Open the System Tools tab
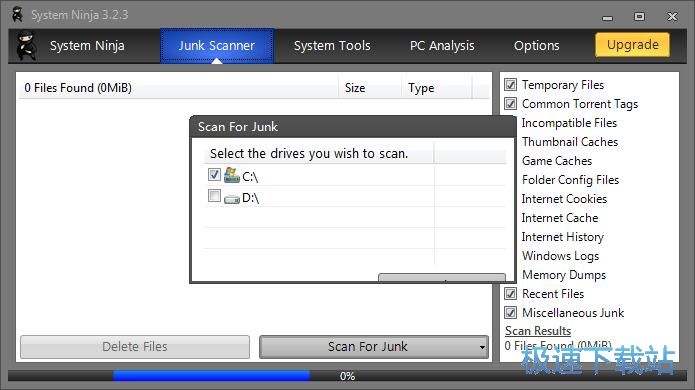Screen dimensions: 695x390 [x=332, y=46]
